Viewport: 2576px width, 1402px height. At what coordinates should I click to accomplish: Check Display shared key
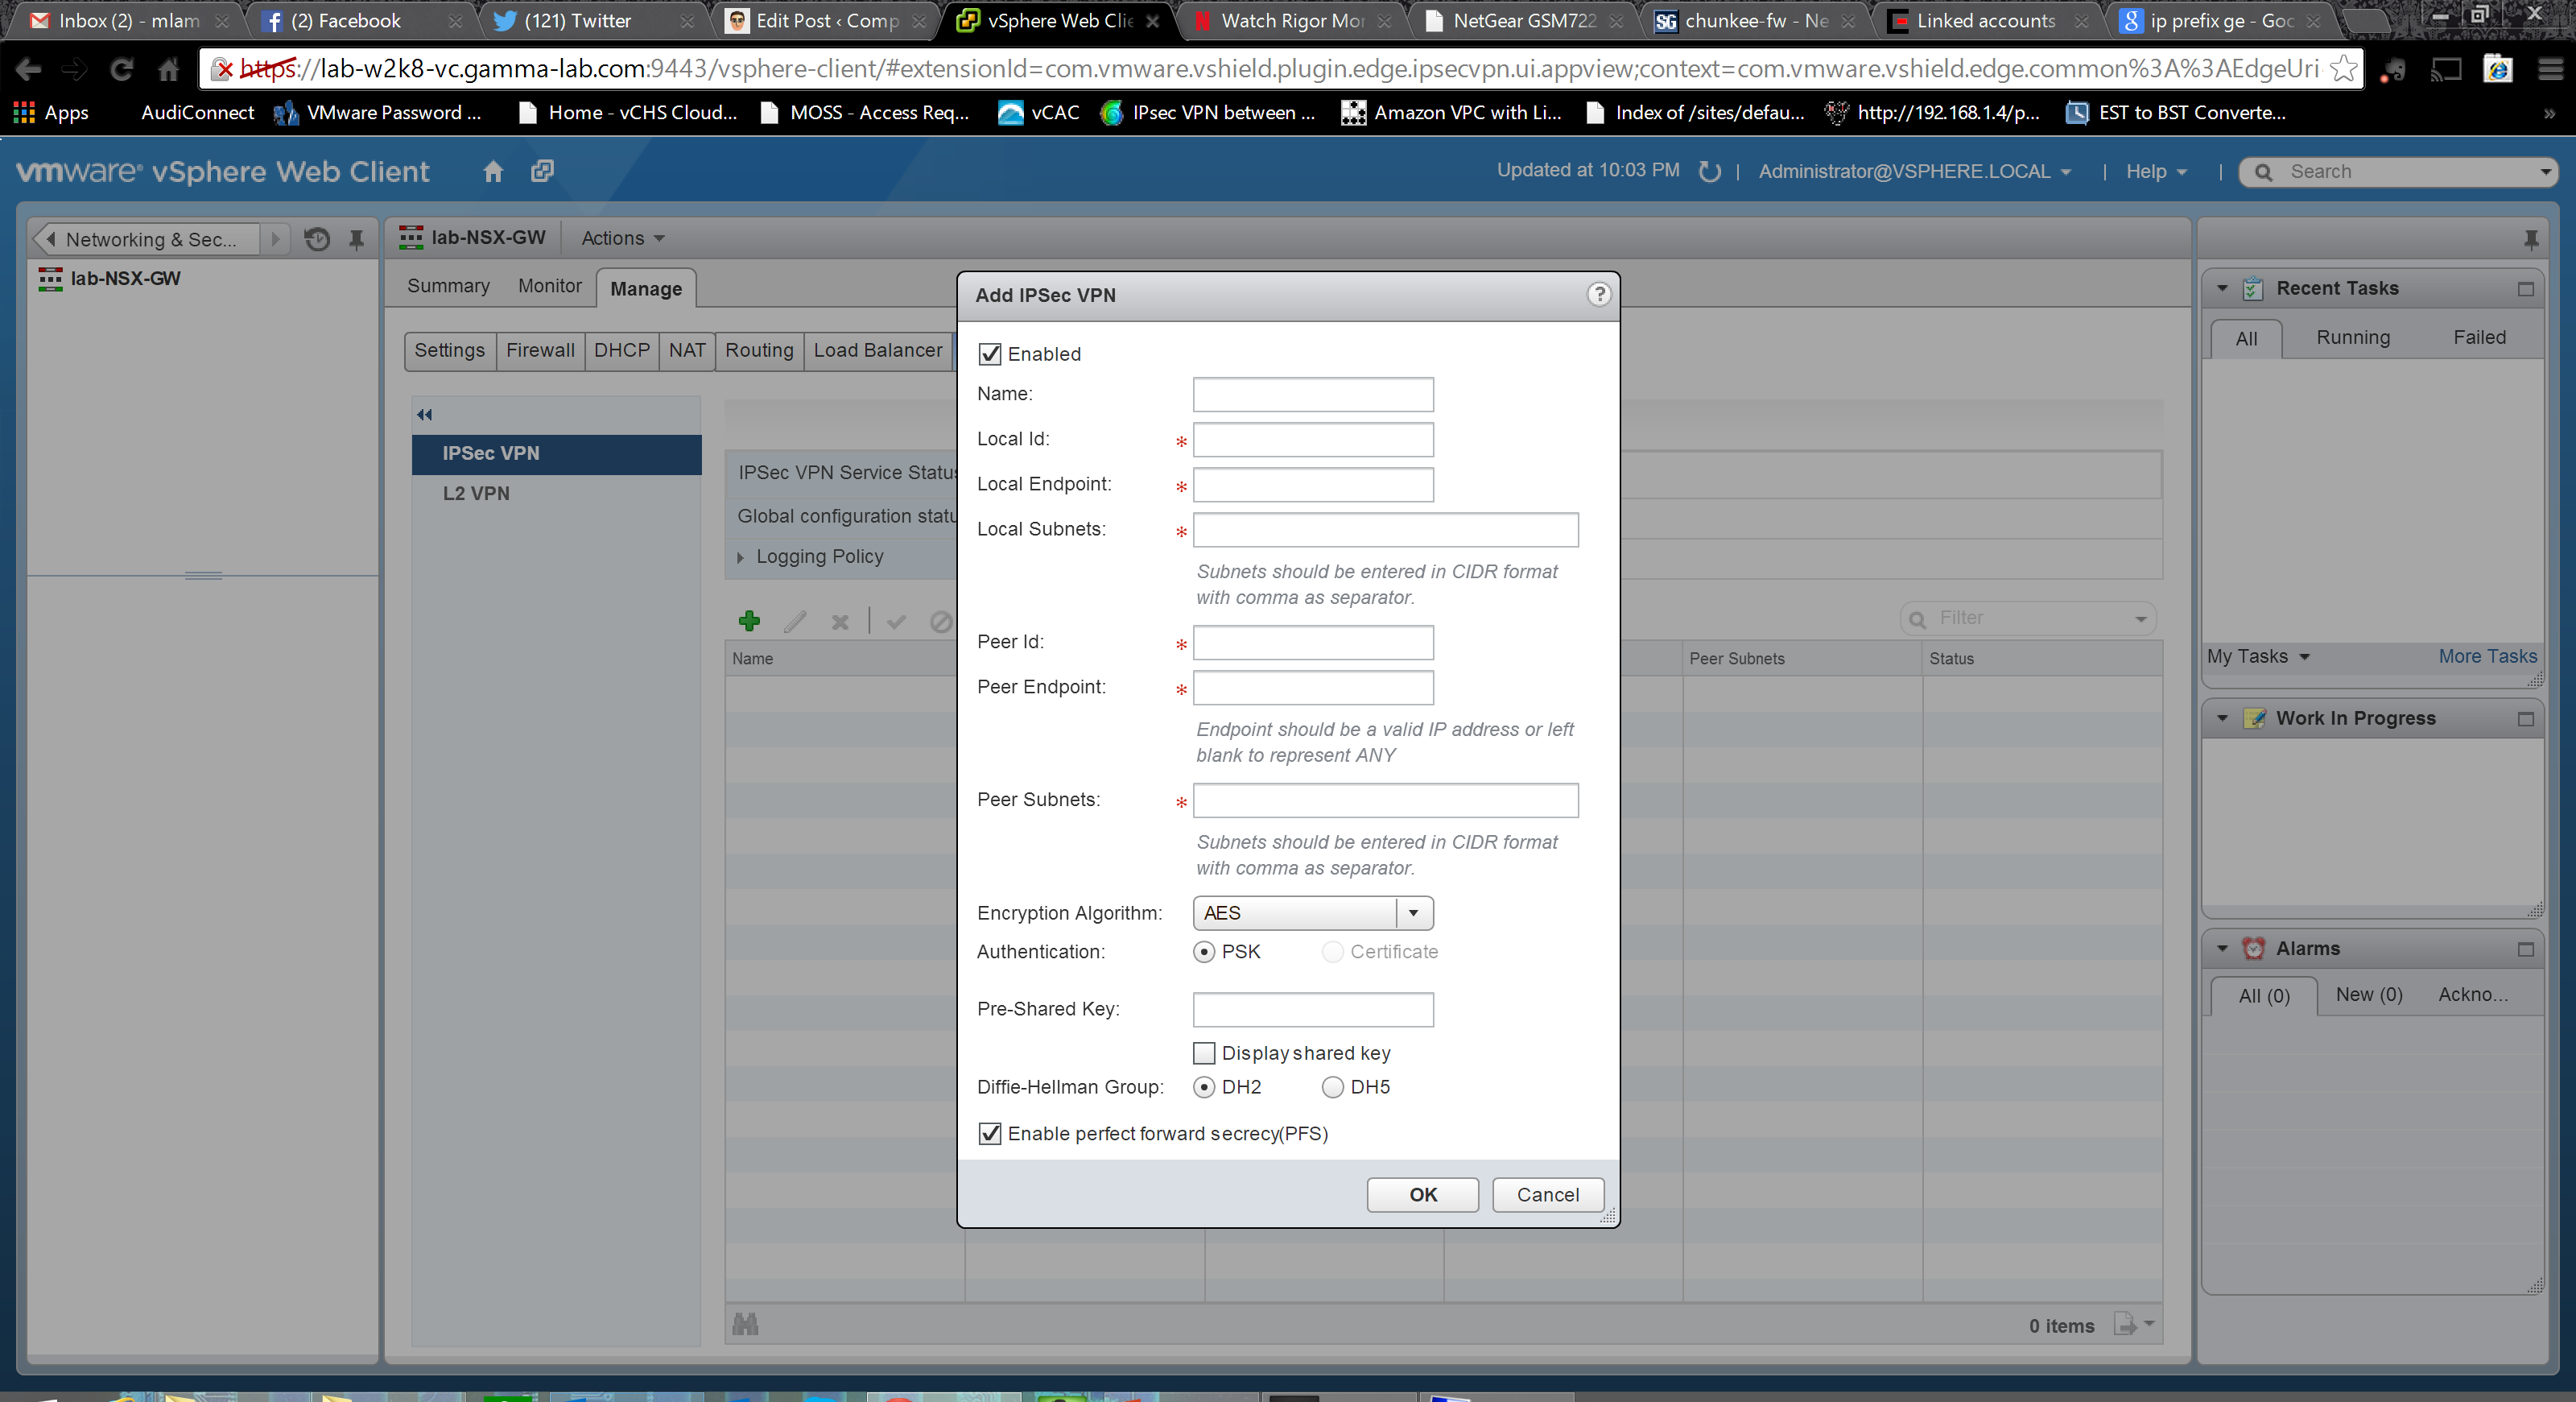(x=1204, y=1053)
